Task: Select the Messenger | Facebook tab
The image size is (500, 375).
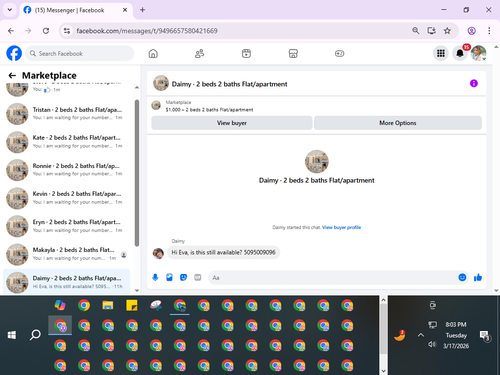Action: [x=76, y=10]
